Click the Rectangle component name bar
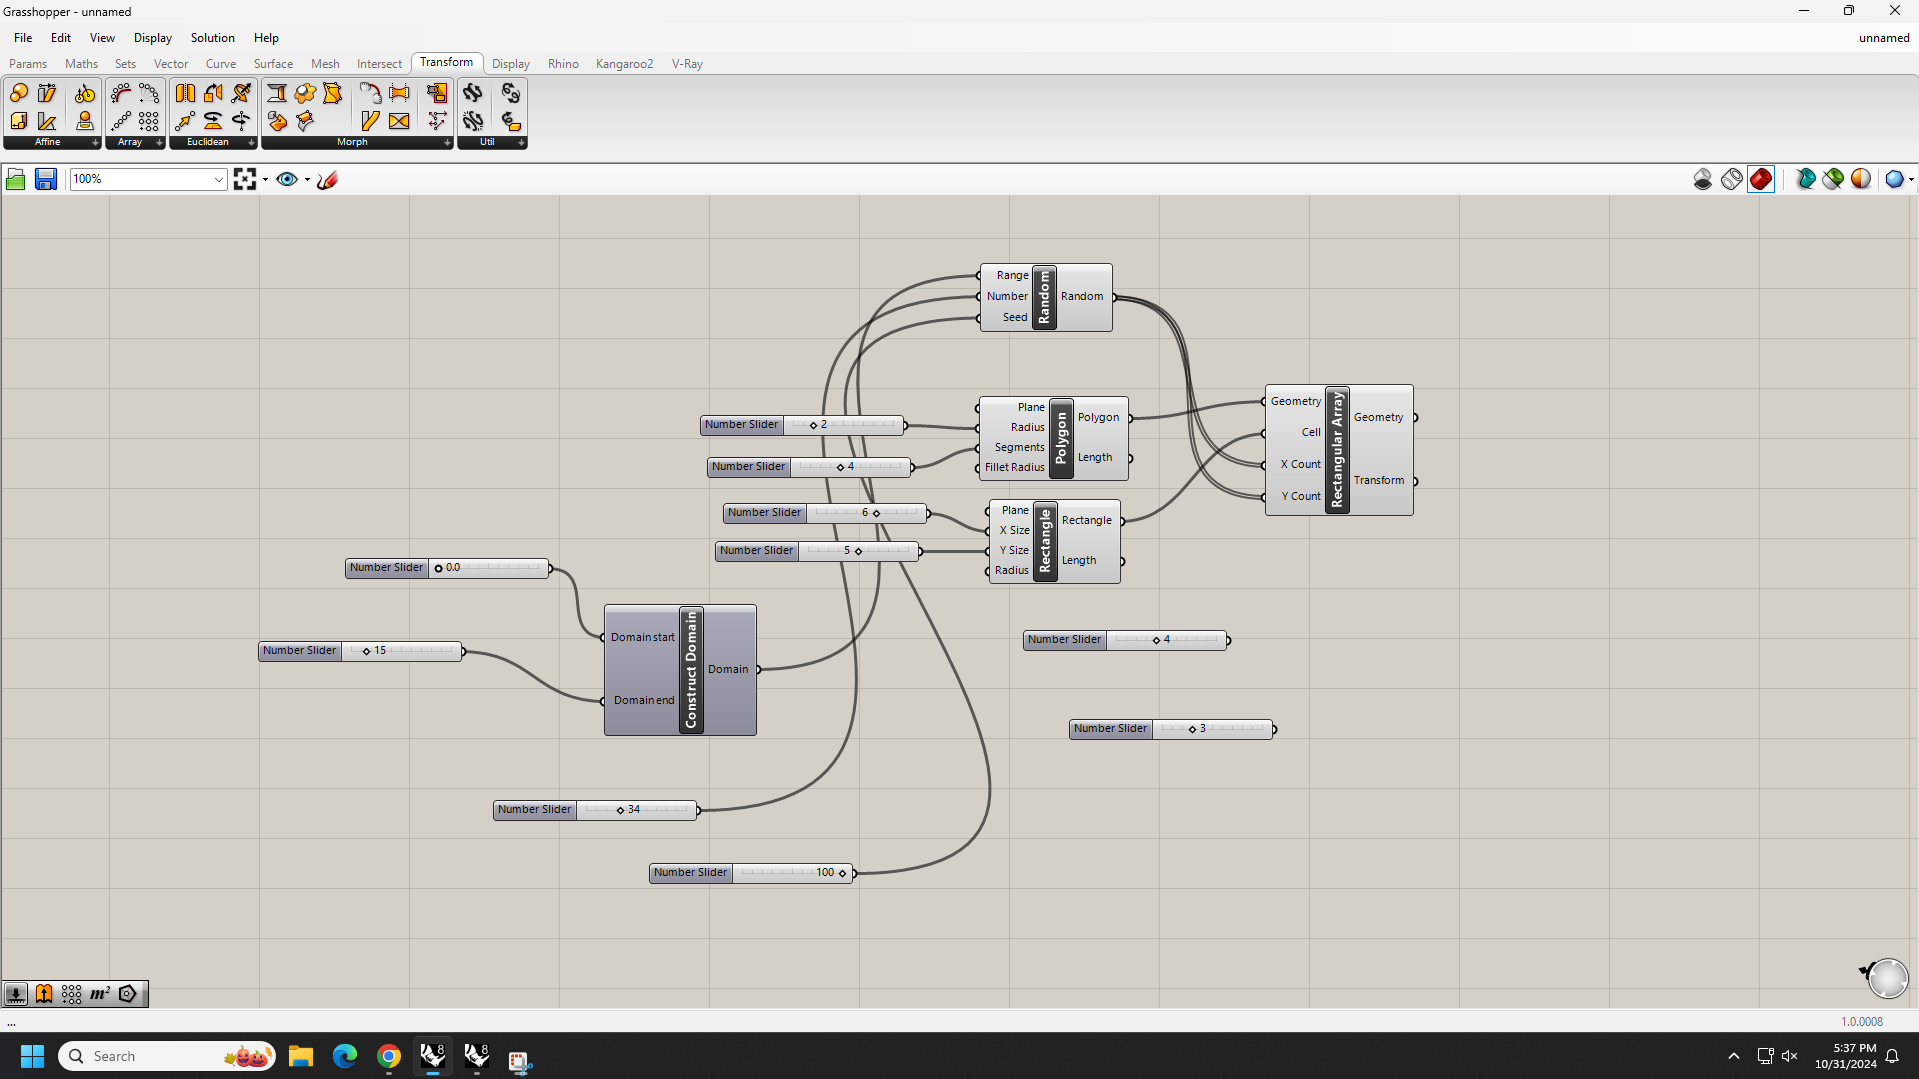The width and height of the screenshot is (1919, 1079). click(1045, 541)
